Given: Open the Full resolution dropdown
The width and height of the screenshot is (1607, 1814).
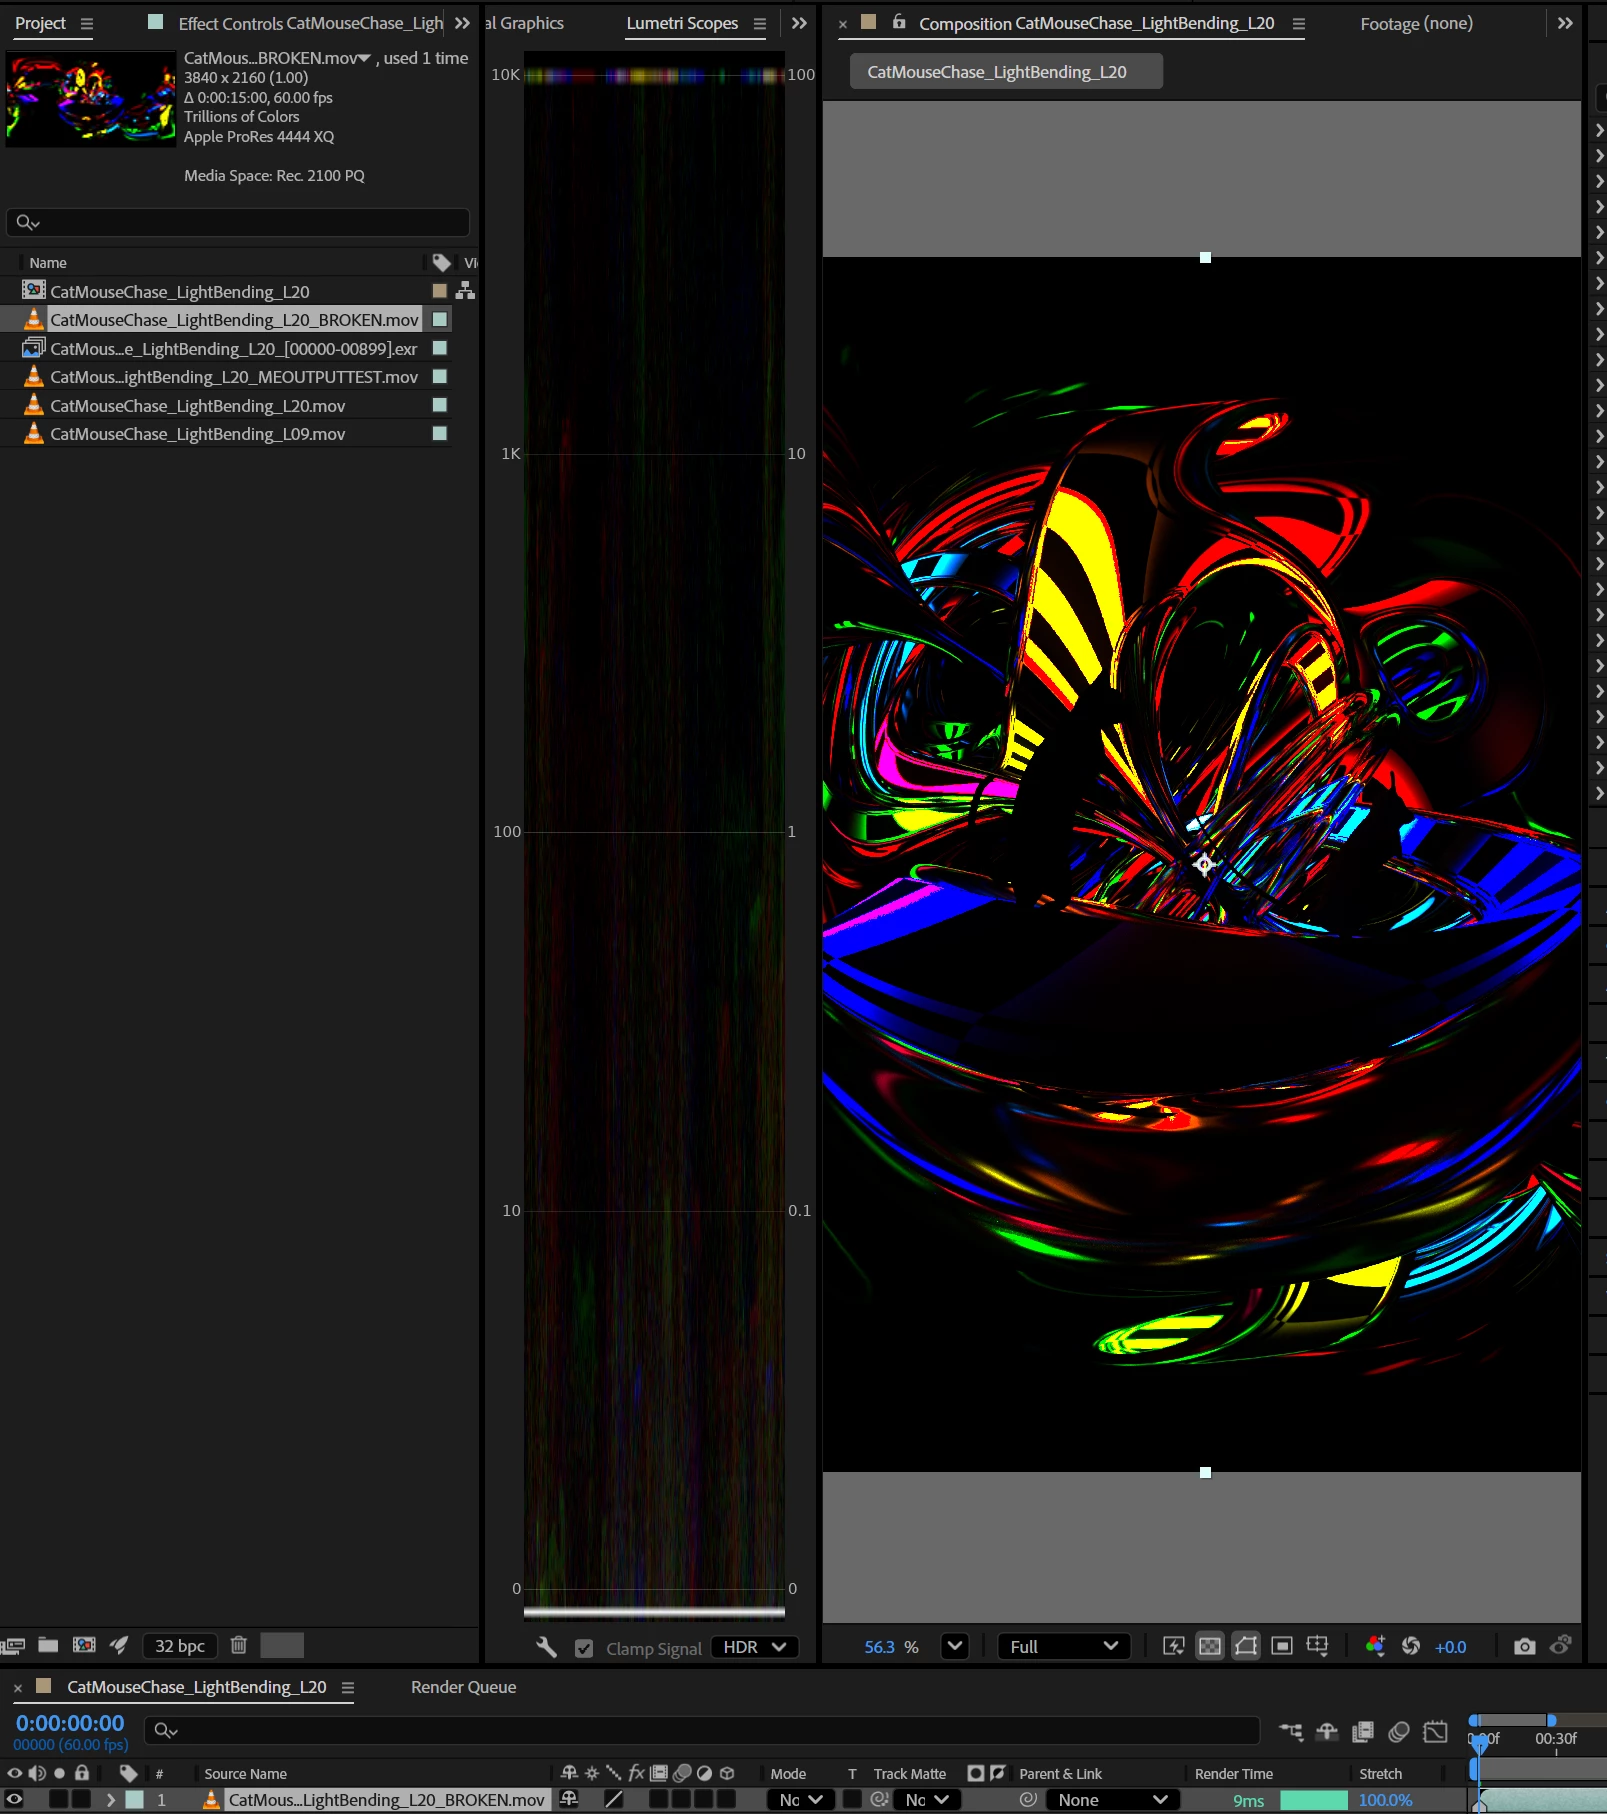Looking at the screenshot, I should pyautogui.click(x=1064, y=1646).
